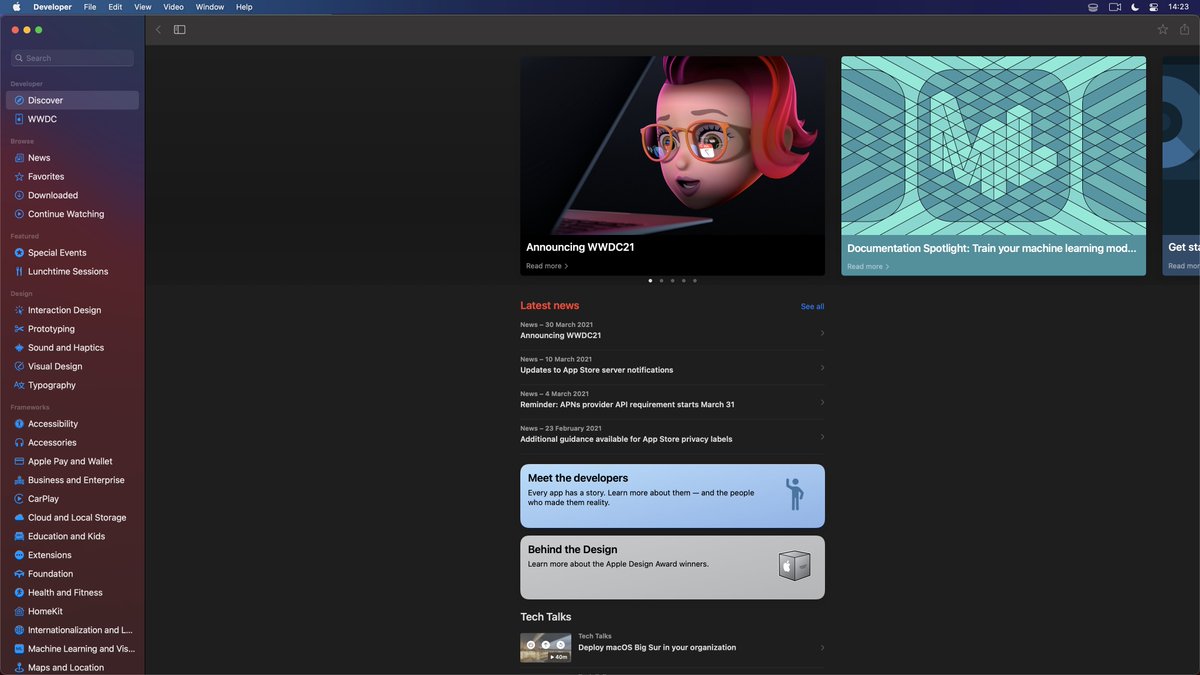
Task: Toggle the sidebar with toolbar icon
Action: click(x=180, y=30)
